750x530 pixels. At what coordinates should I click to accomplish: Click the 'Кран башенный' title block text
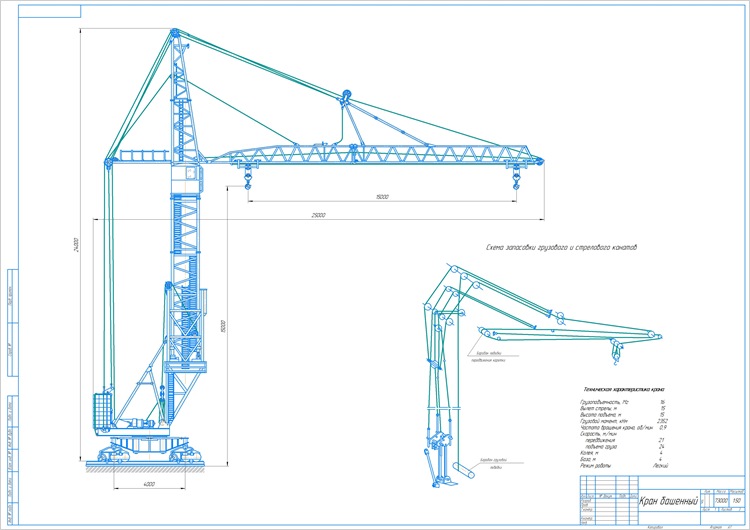[x=668, y=501]
